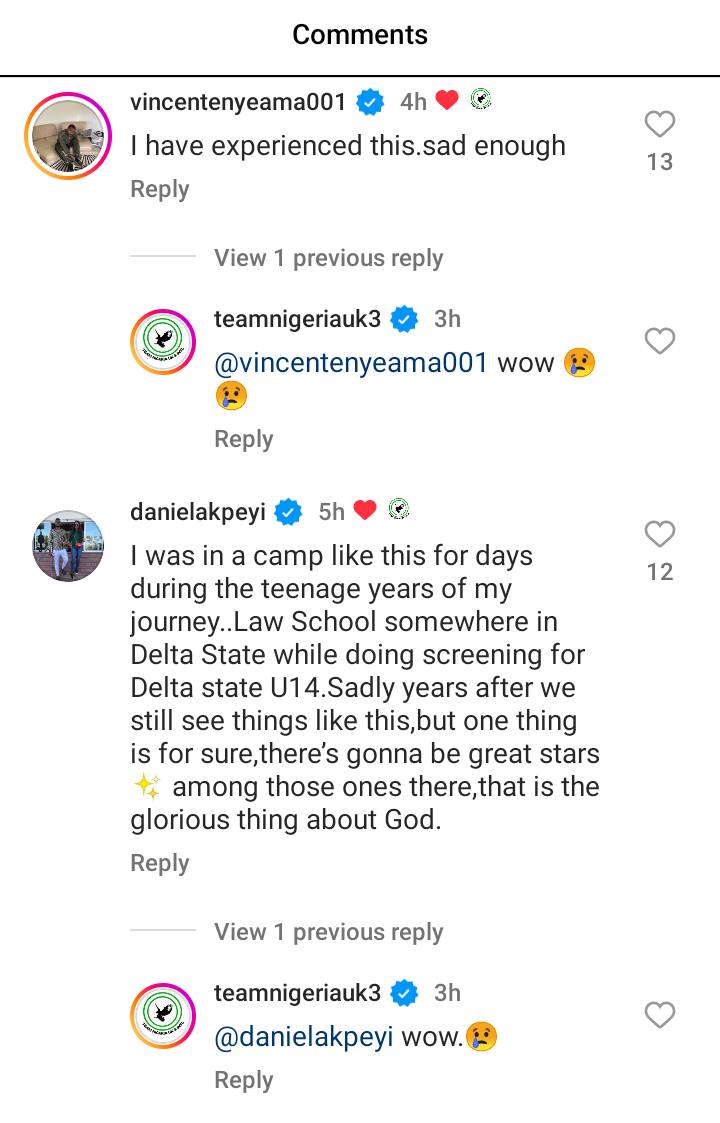
Task: Tap creator-liked badge on vincentenyeama001's comment
Action: 481,100
